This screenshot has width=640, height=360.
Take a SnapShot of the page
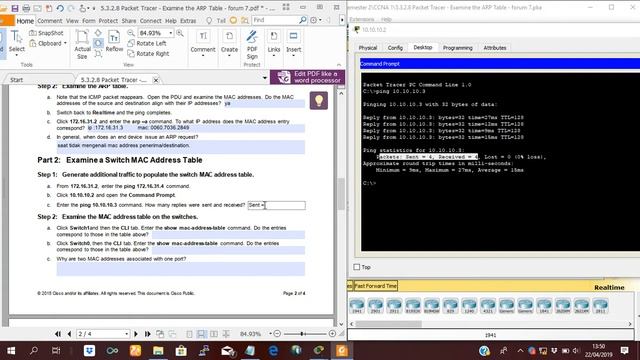(47, 33)
